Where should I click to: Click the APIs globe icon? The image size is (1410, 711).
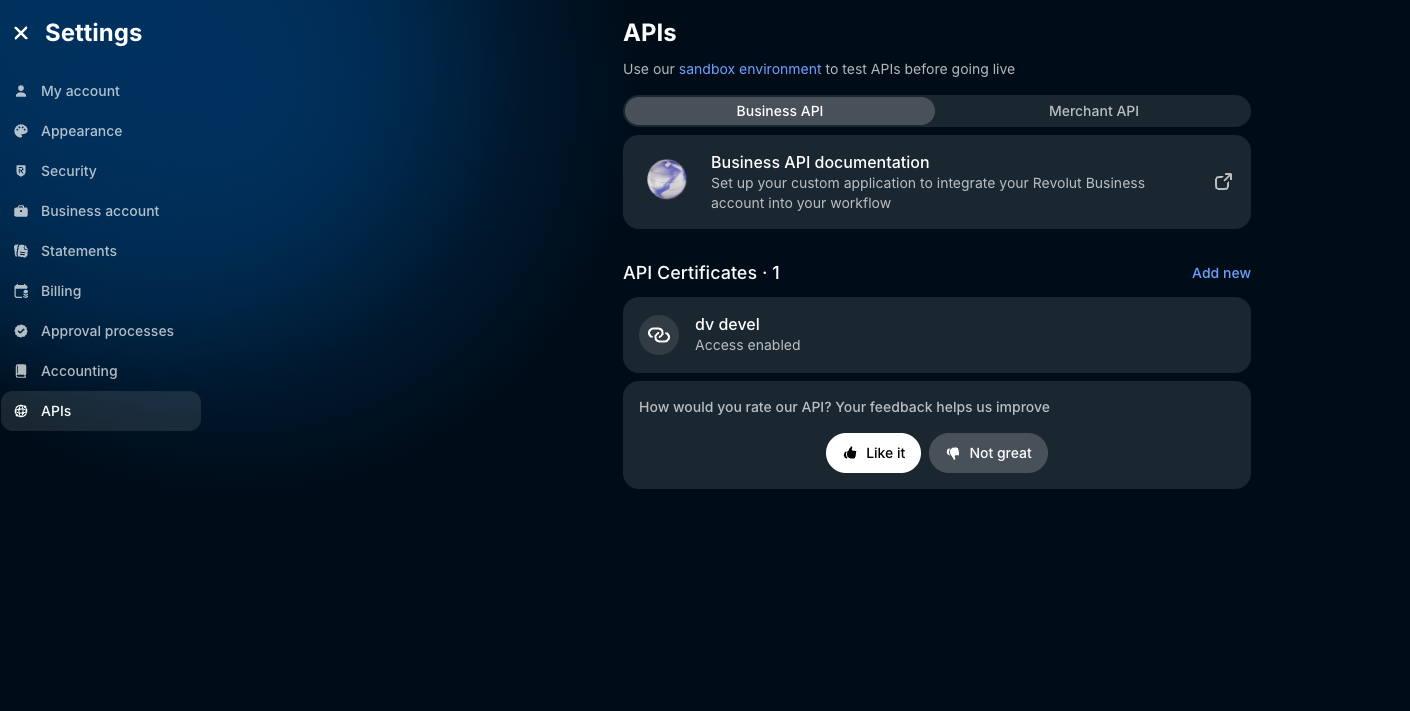point(21,411)
